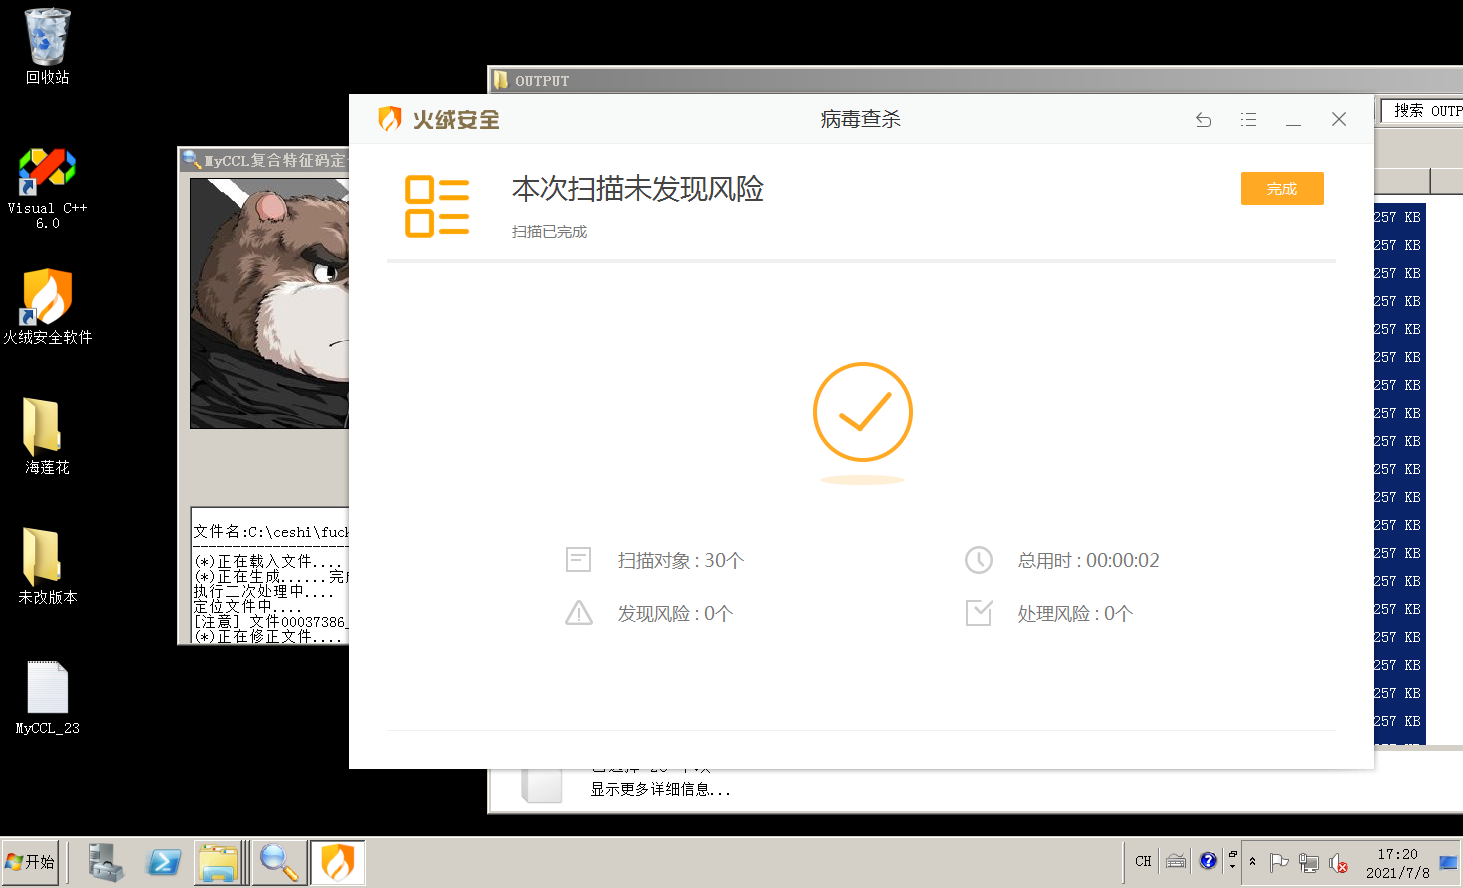Open the 海莲花 folder on desktop
The width and height of the screenshot is (1463, 888).
(47, 436)
